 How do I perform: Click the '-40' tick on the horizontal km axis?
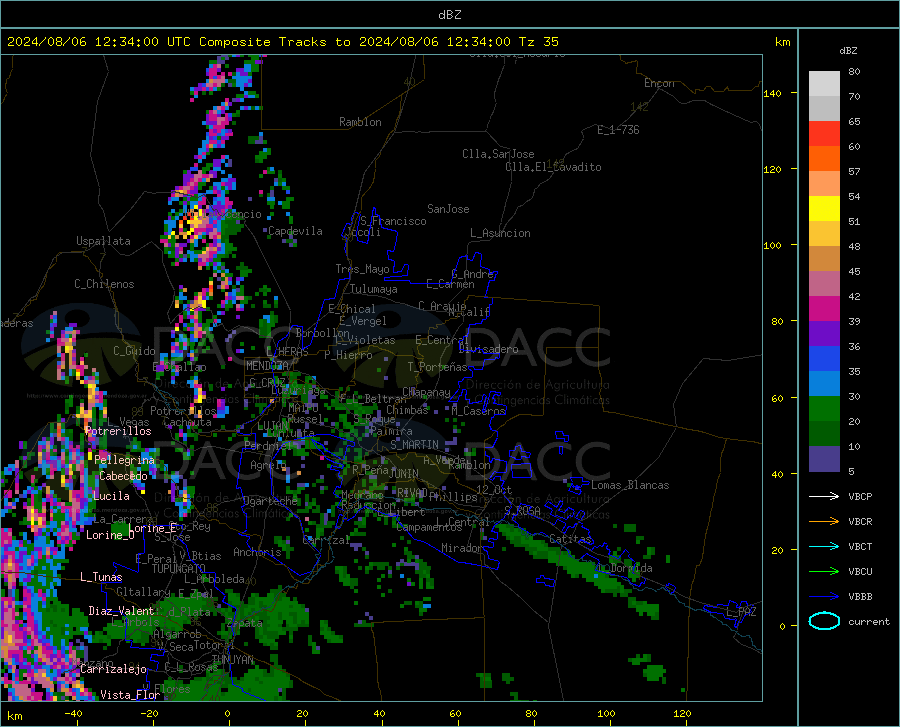[x=73, y=713]
